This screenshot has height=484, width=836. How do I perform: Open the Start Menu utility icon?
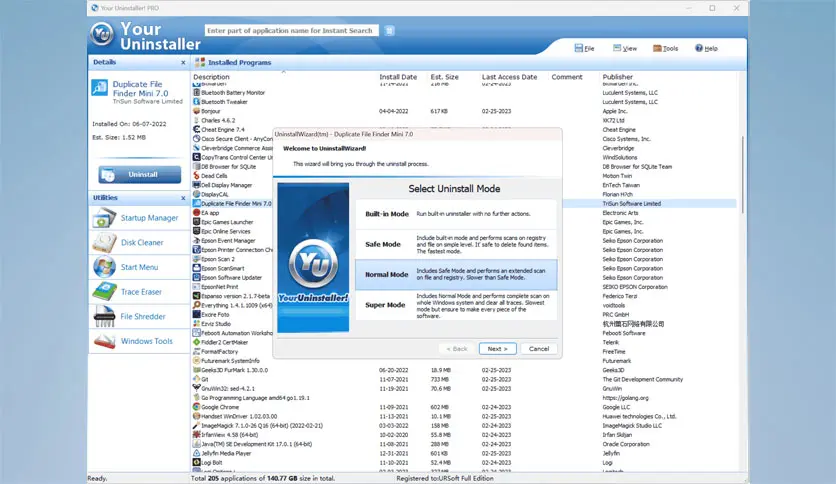pyautogui.click(x=104, y=267)
